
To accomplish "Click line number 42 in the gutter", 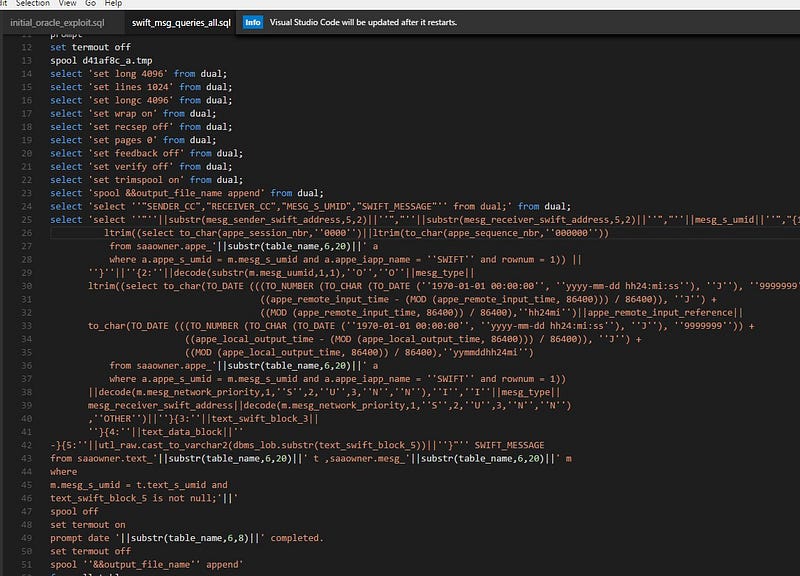I will pyautogui.click(x=27, y=445).
